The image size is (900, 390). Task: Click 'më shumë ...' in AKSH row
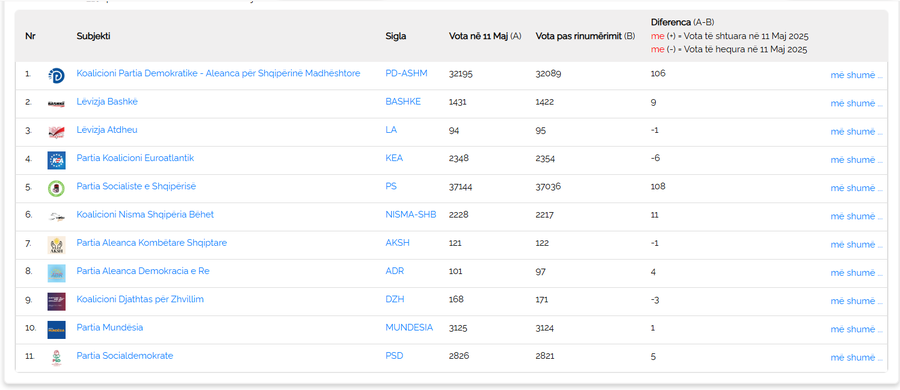(856, 244)
